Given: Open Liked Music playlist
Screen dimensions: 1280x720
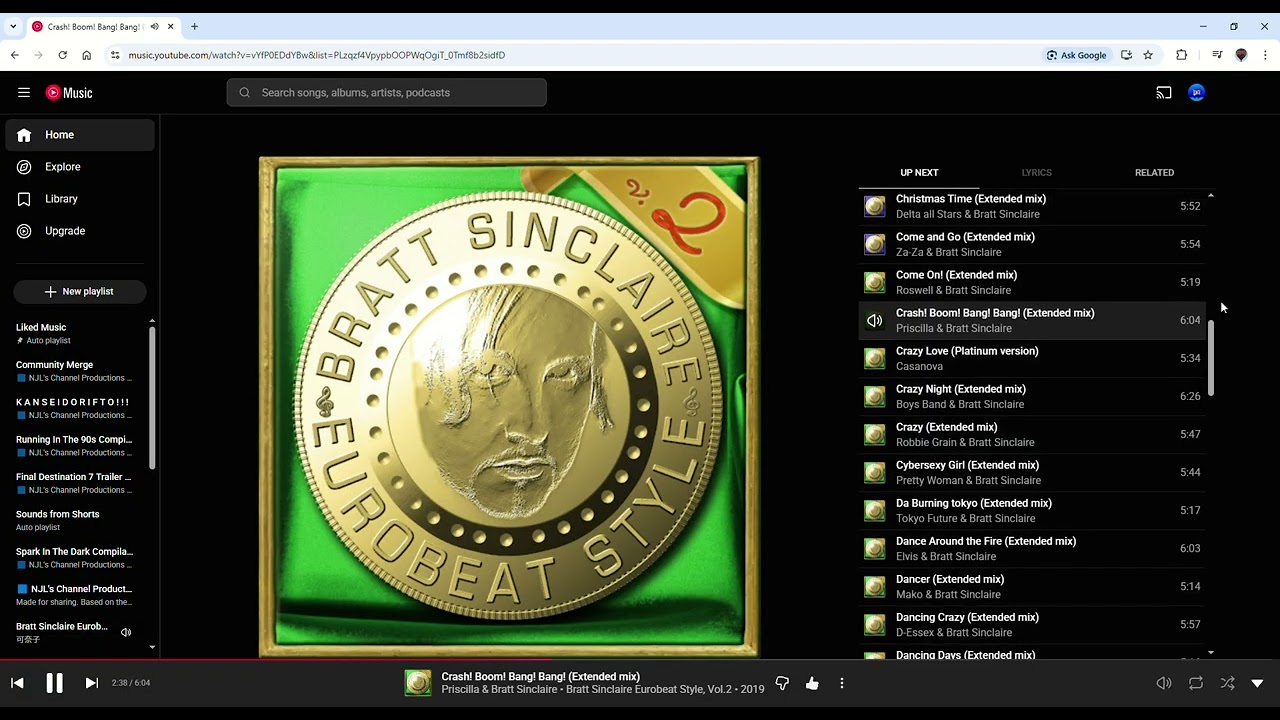Looking at the screenshot, I should tap(76, 333).
